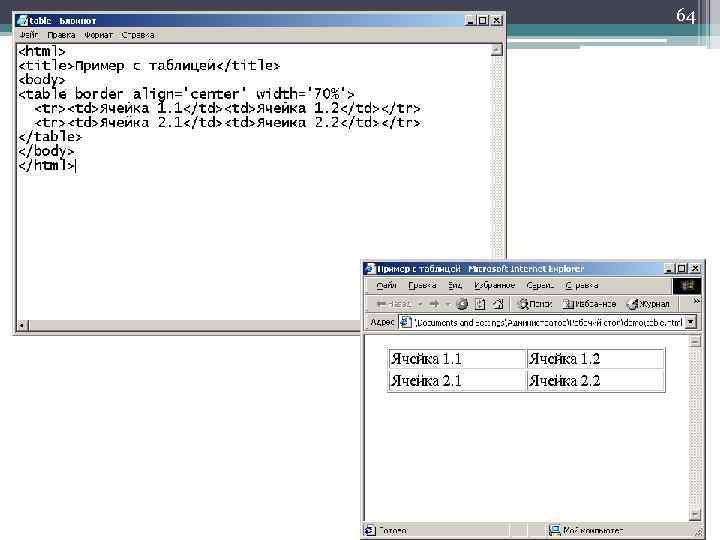Expand hidden toolbar buttons chevron

[x=696, y=301]
